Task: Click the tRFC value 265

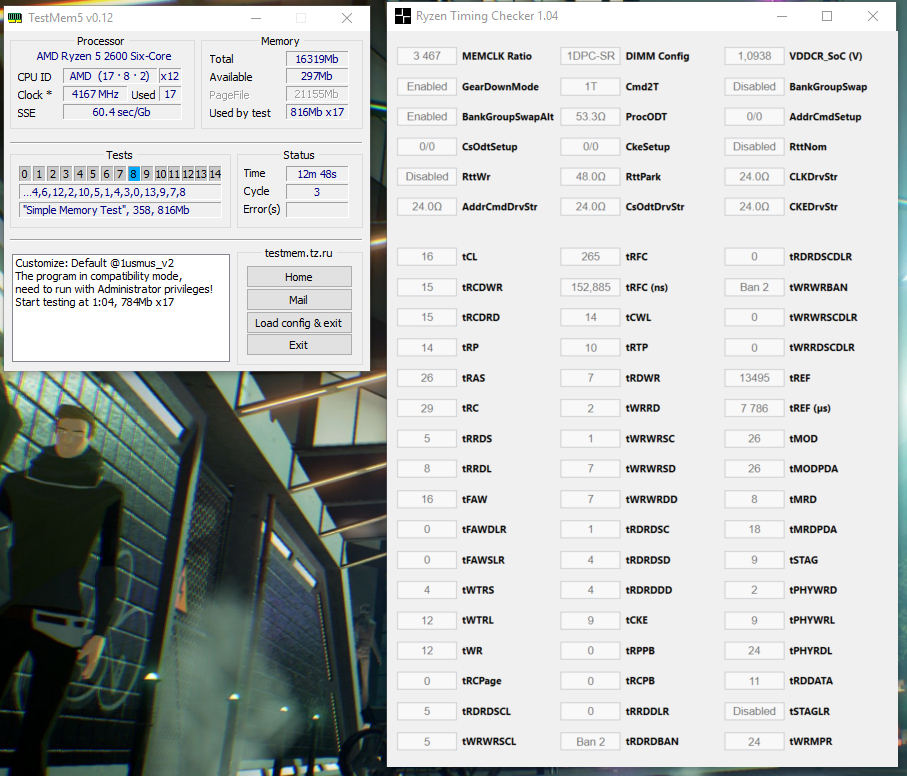Action: pyautogui.click(x=591, y=257)
